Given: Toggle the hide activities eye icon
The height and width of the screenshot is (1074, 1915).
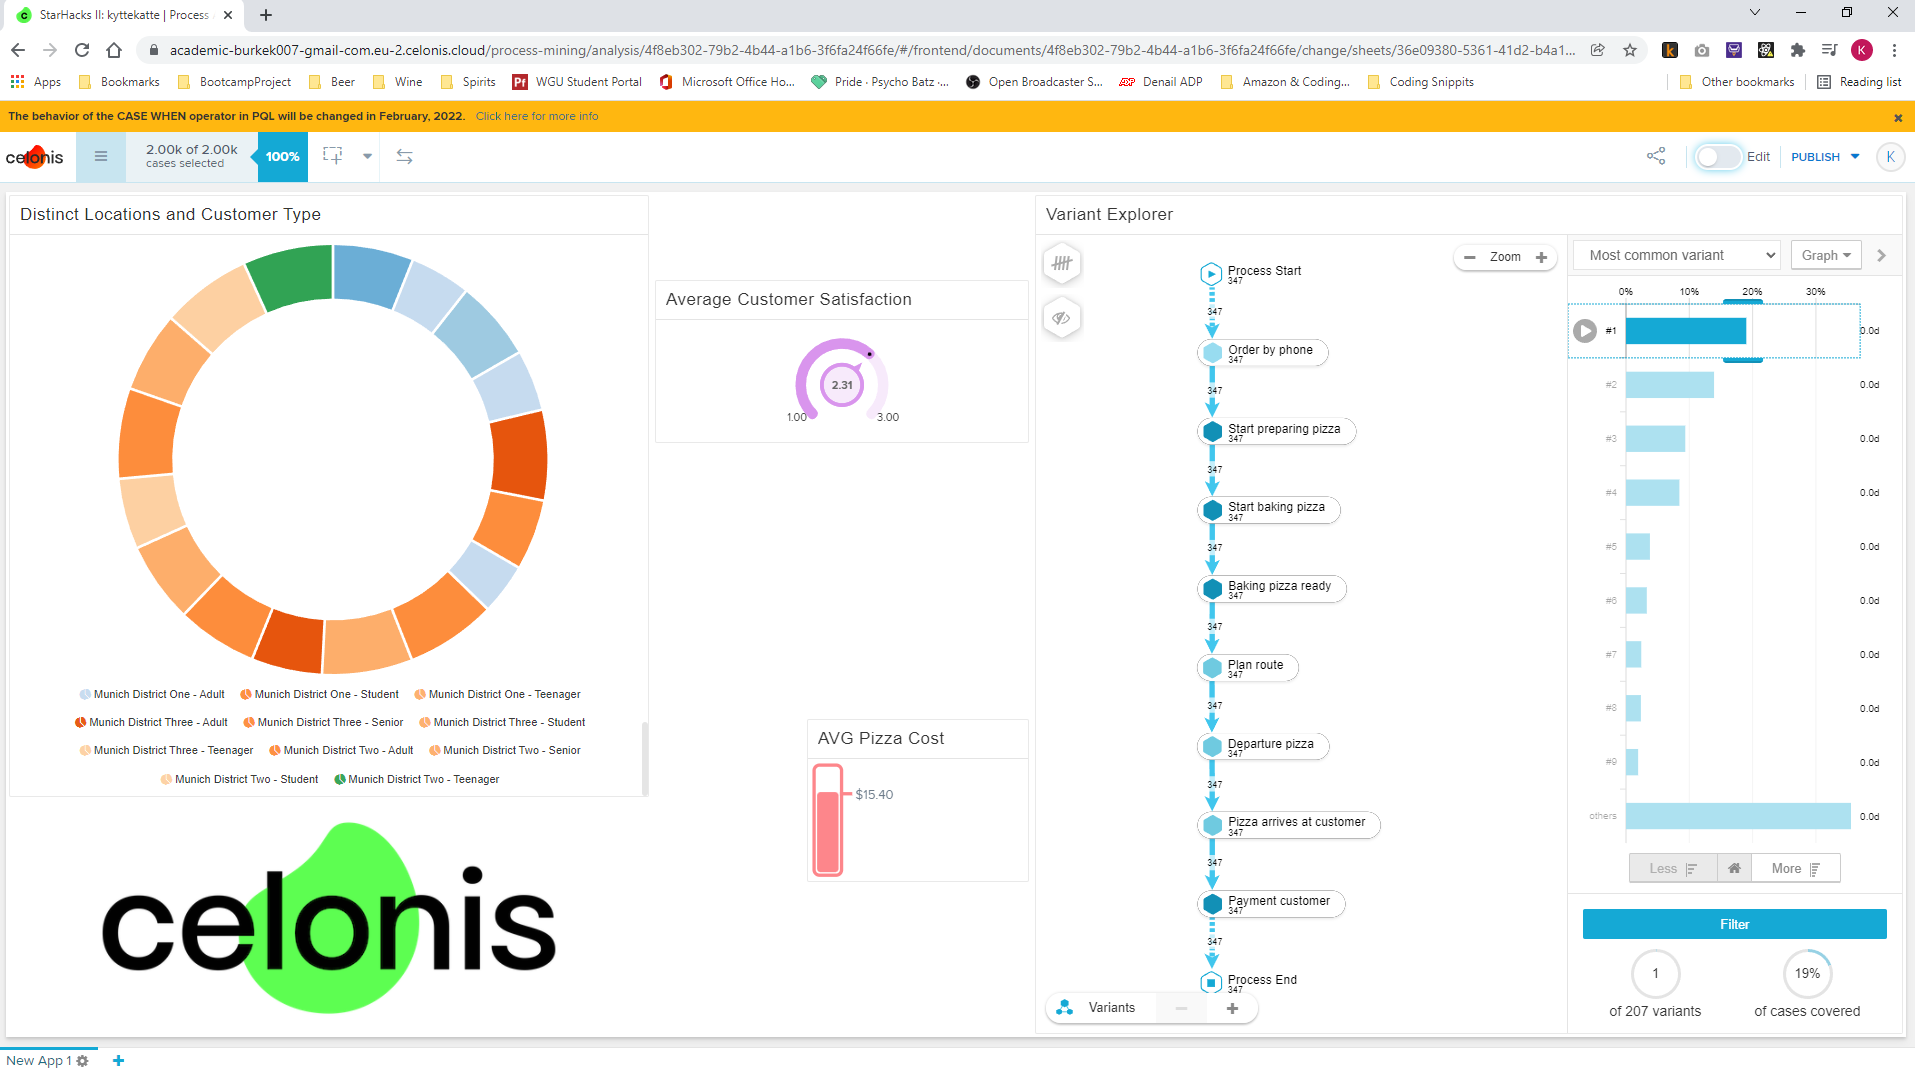Looking at the screenshot, I should point(1062,318).
